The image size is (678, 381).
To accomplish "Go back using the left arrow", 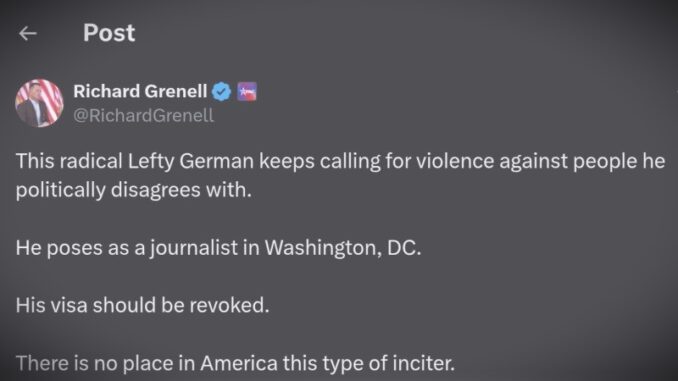I will [x=28, y=33].
